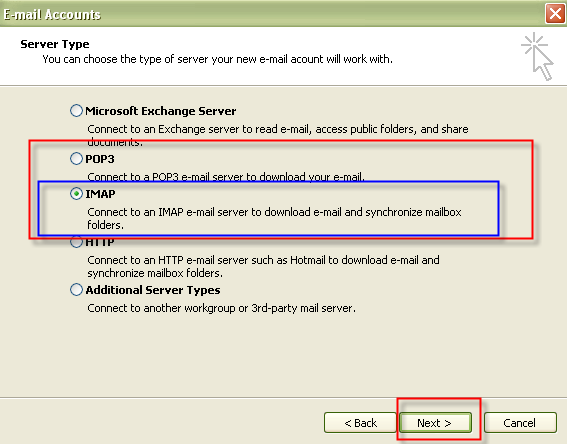Click the IMAP synchronize mailbox folders description
The width and height of the screenshot is (567, 444).
[274, 218]
